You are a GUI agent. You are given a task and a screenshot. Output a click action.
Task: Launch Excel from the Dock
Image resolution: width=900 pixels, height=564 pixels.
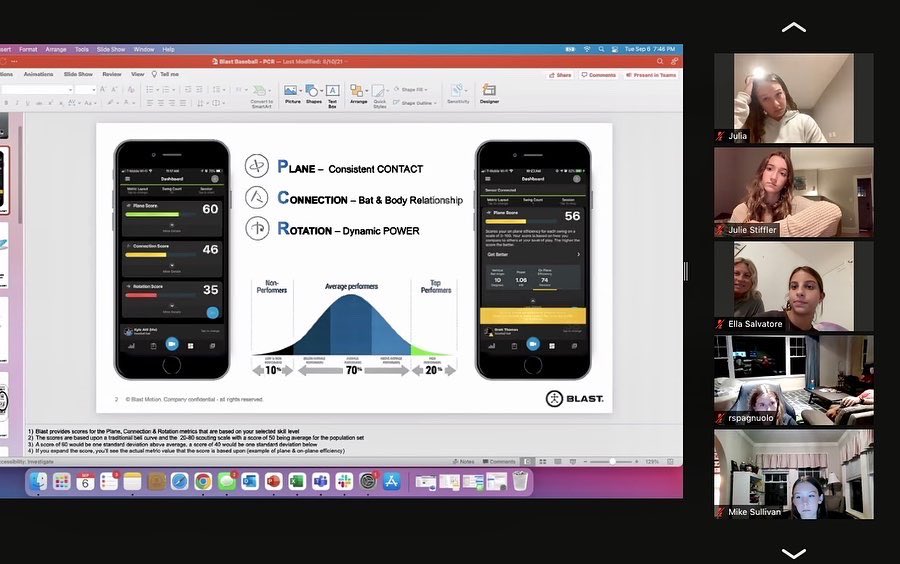coord(297,481)
